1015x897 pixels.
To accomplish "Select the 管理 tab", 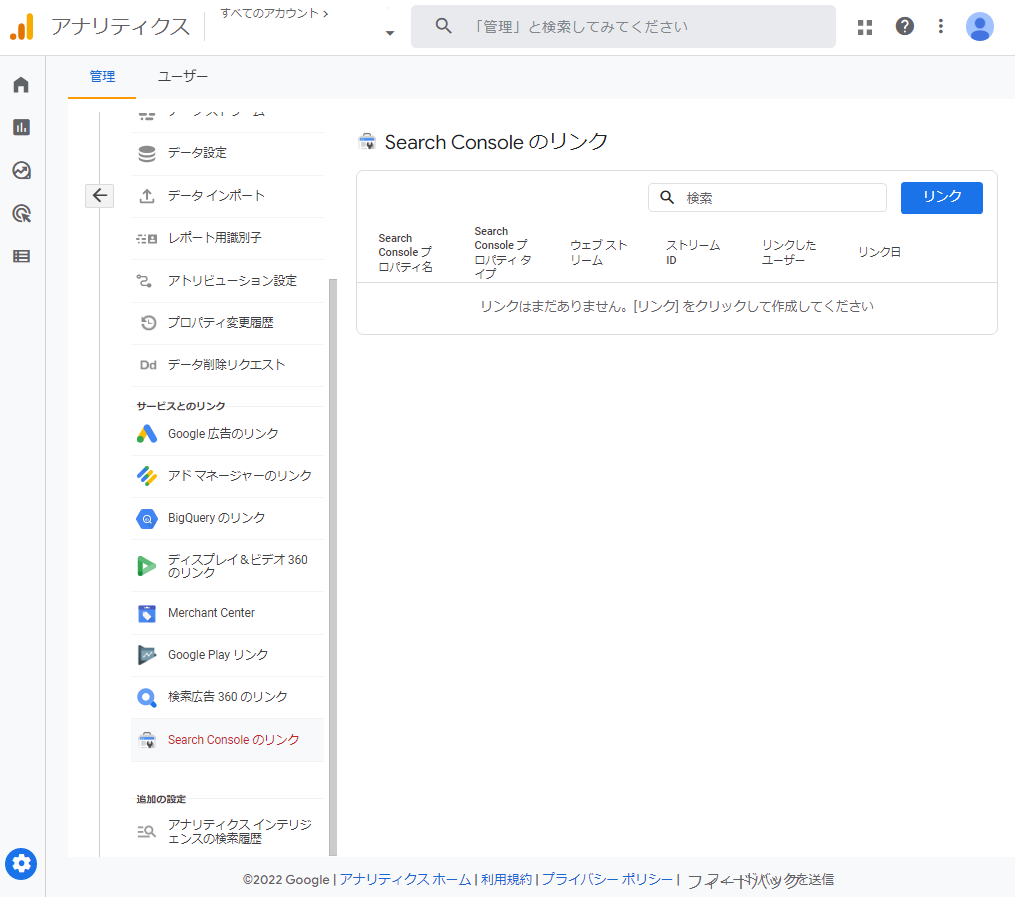I will pyautogui.click(x=102, y=77).
